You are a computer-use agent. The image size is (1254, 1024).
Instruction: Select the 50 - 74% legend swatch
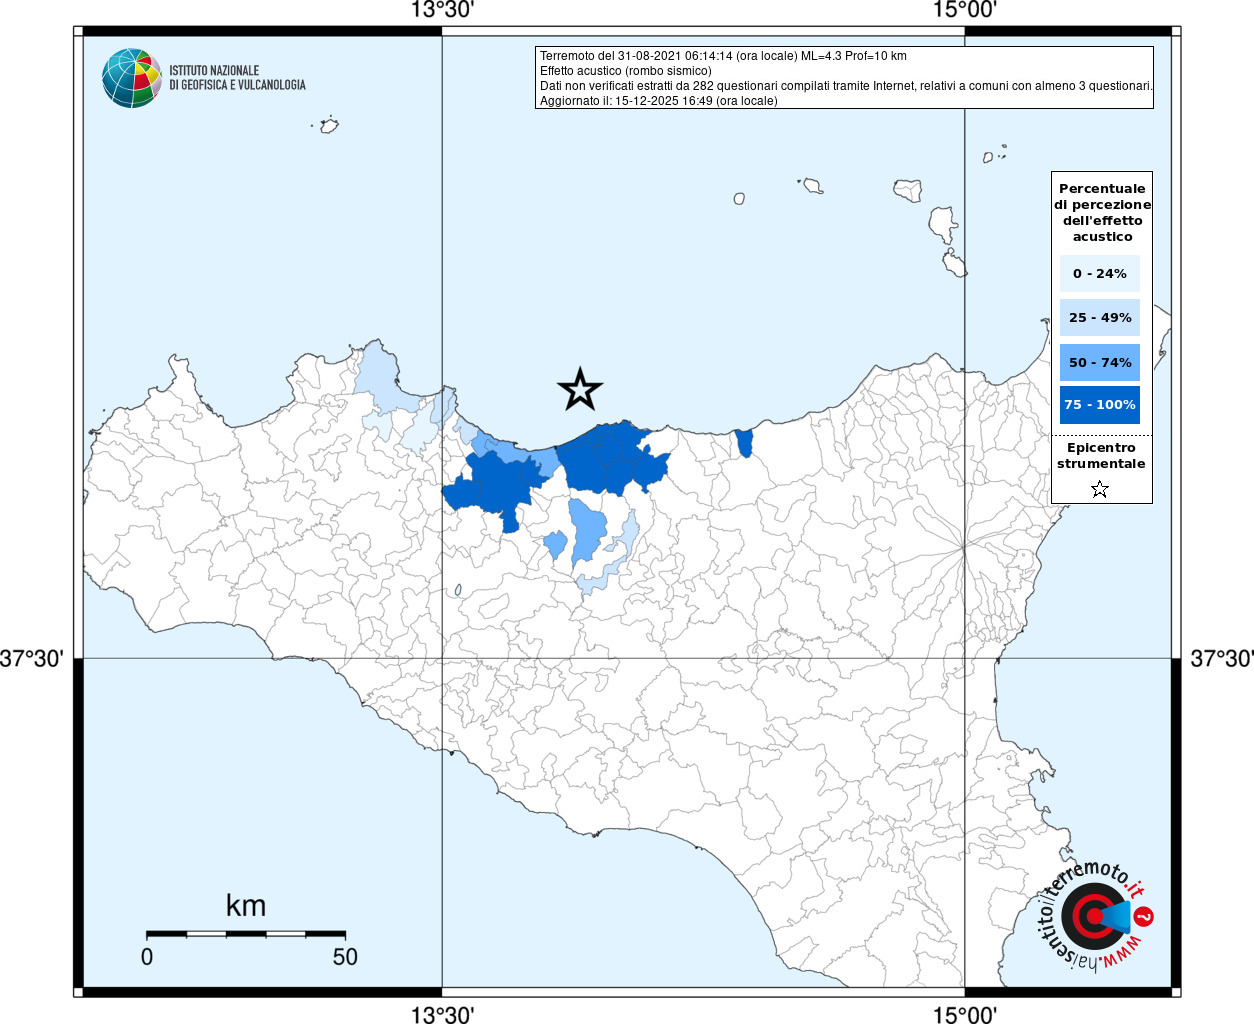tap(1100, 362)
